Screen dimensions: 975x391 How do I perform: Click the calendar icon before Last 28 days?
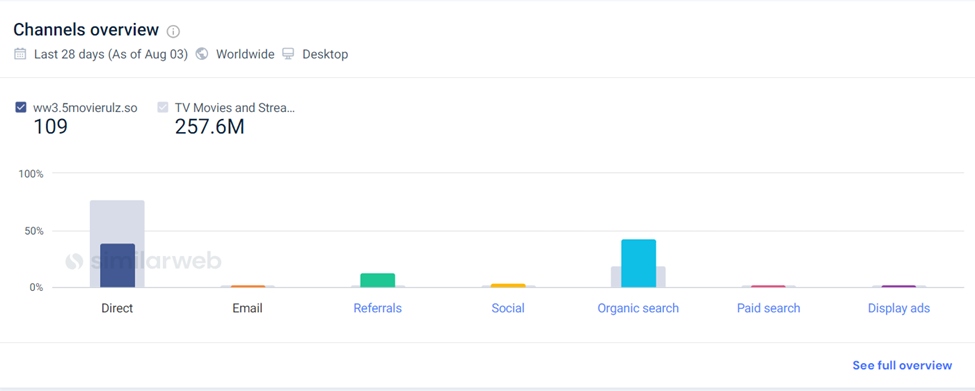pyautogui.click(x=20, y=53)
